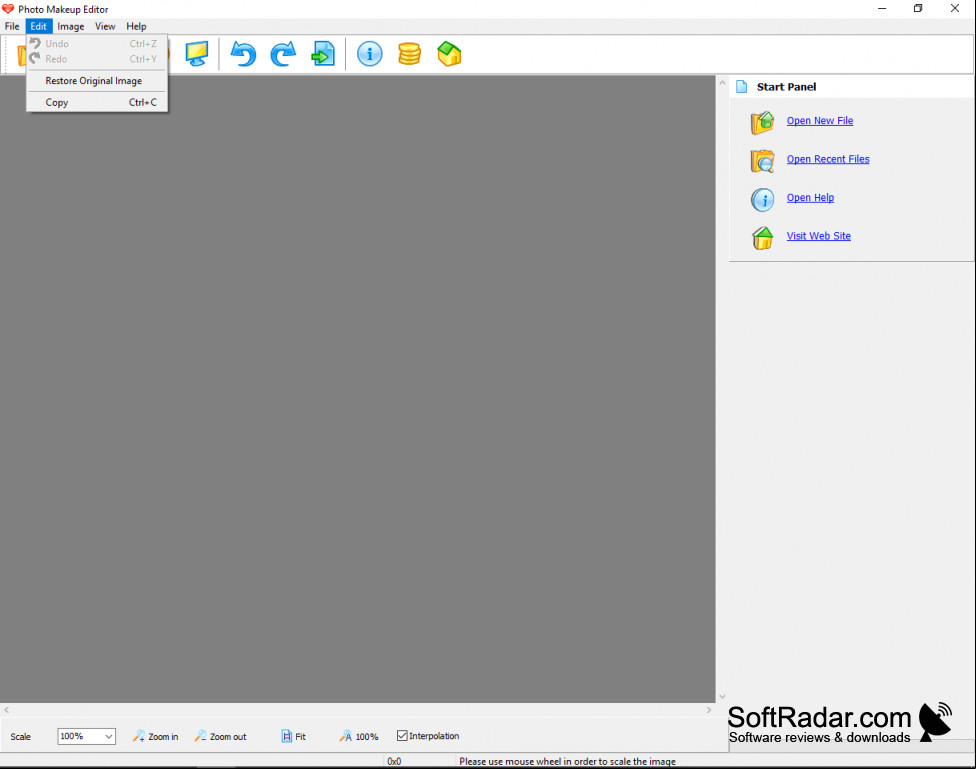976x769 pixels.
Task: Close the open Edit menu
Action: 39,26
